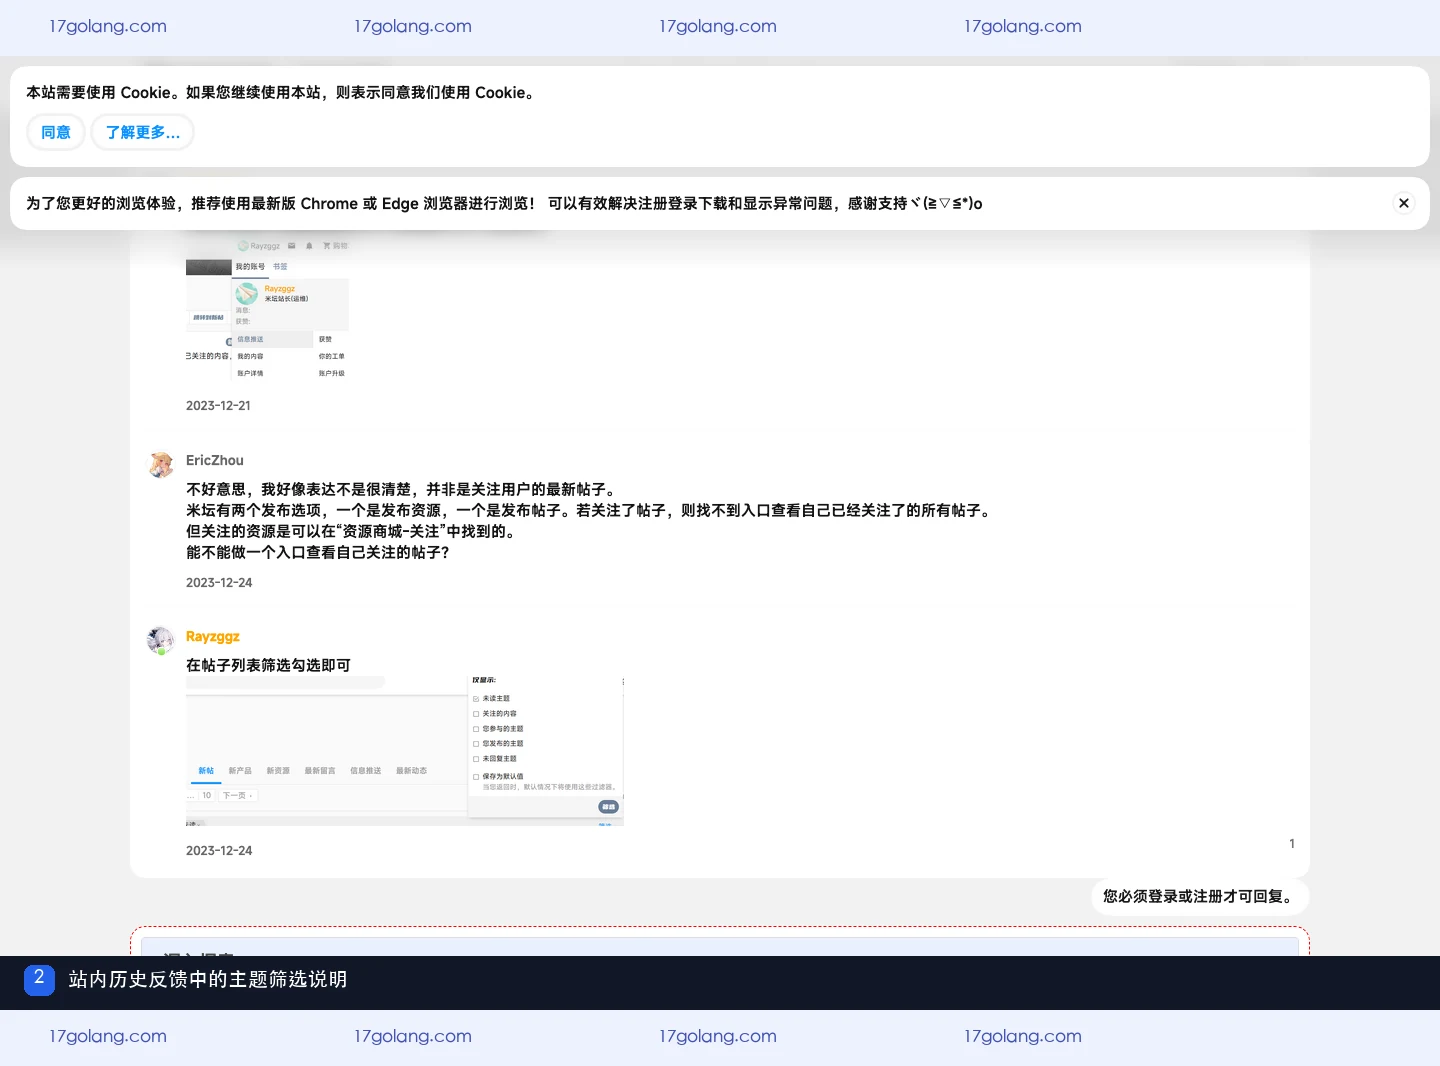
Task: Click the 2023-12-24 date under Rayzggz's reply
Action: point(219,850)
